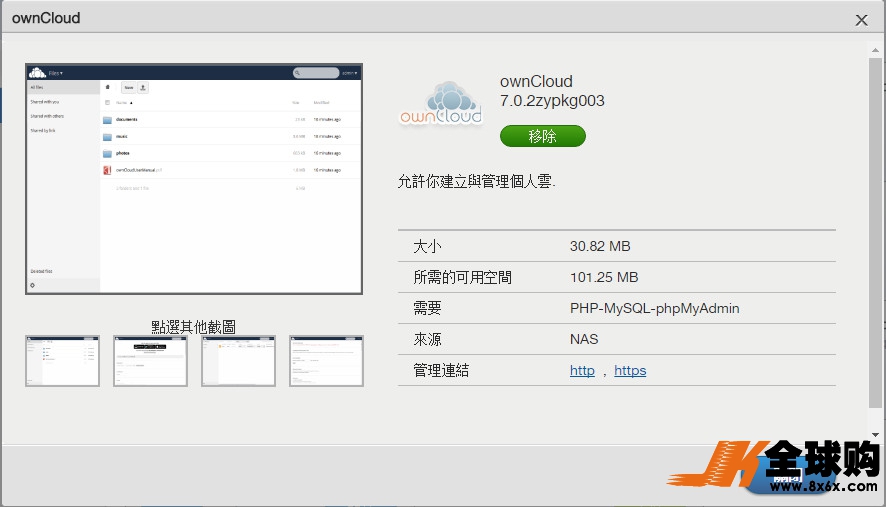Open the http management link
Screen dimensions: 886x507
(x=582, y=371)
